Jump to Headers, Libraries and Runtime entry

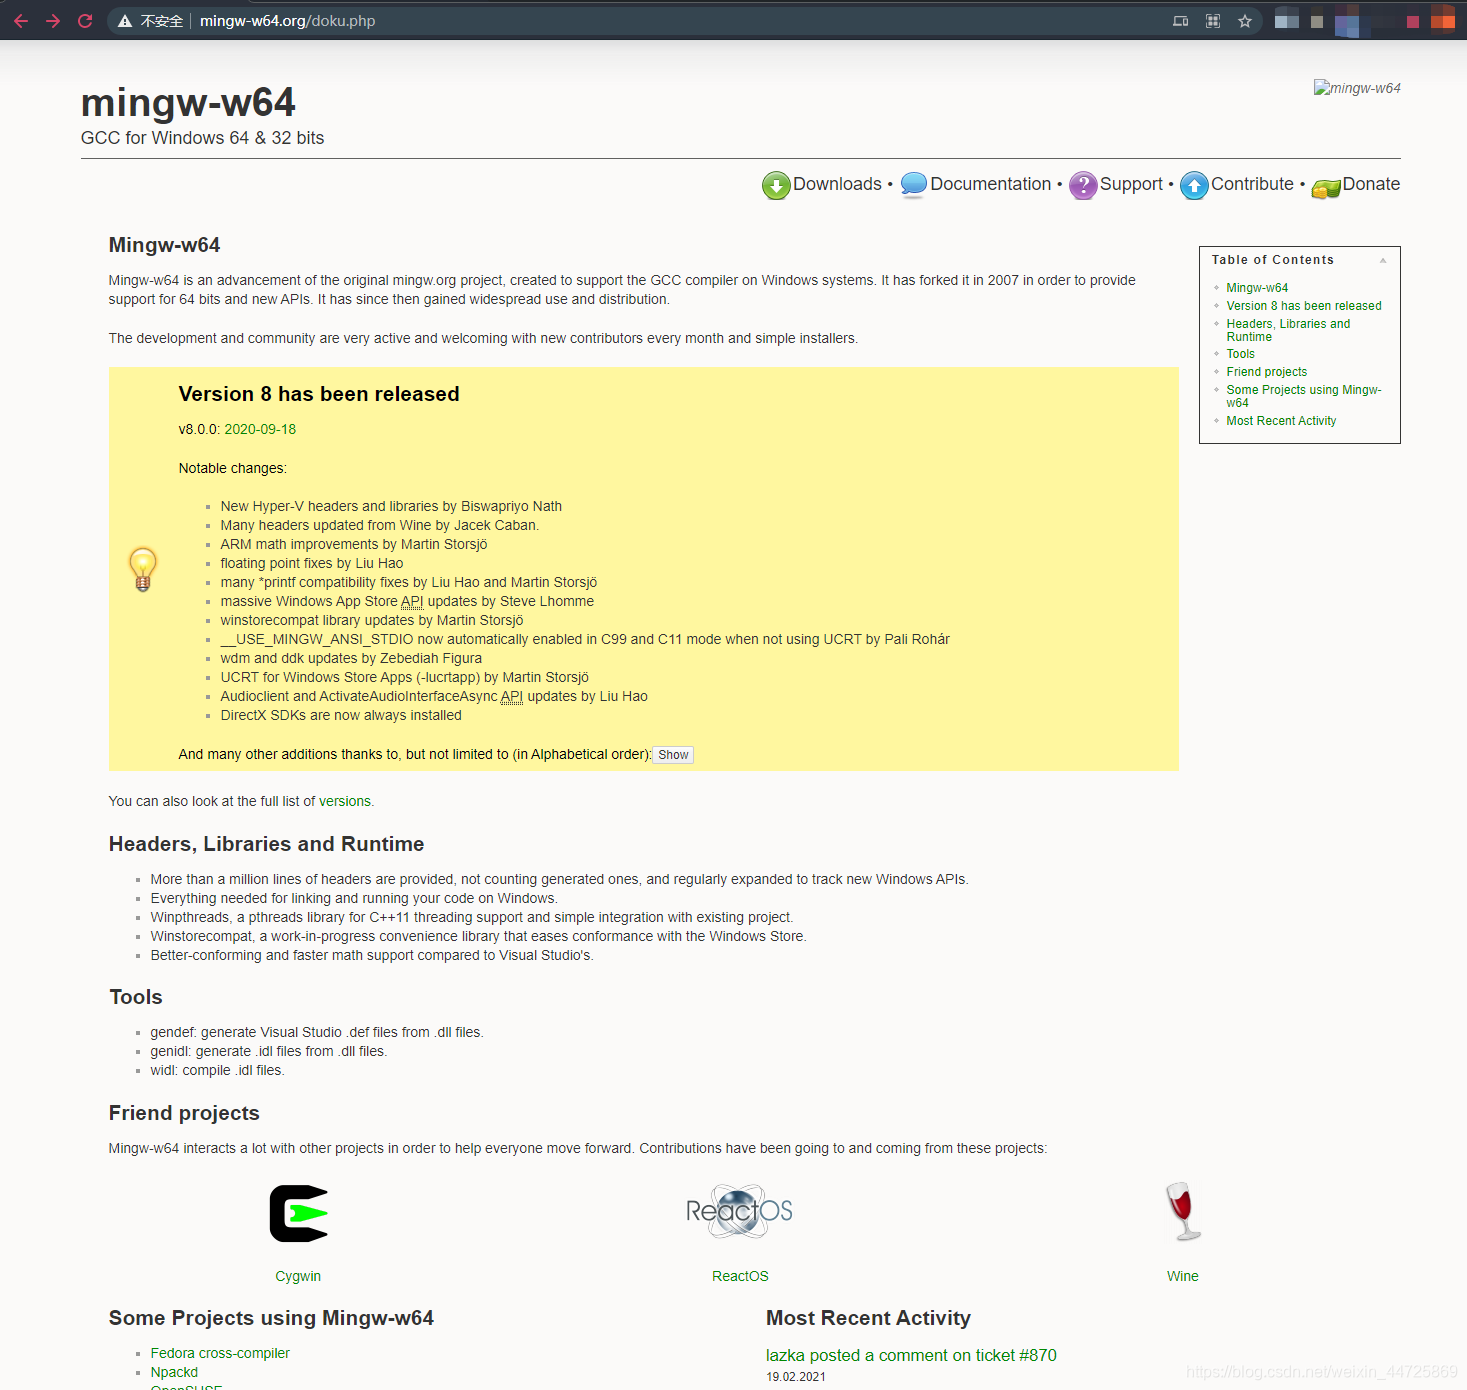pos(1288,330)
